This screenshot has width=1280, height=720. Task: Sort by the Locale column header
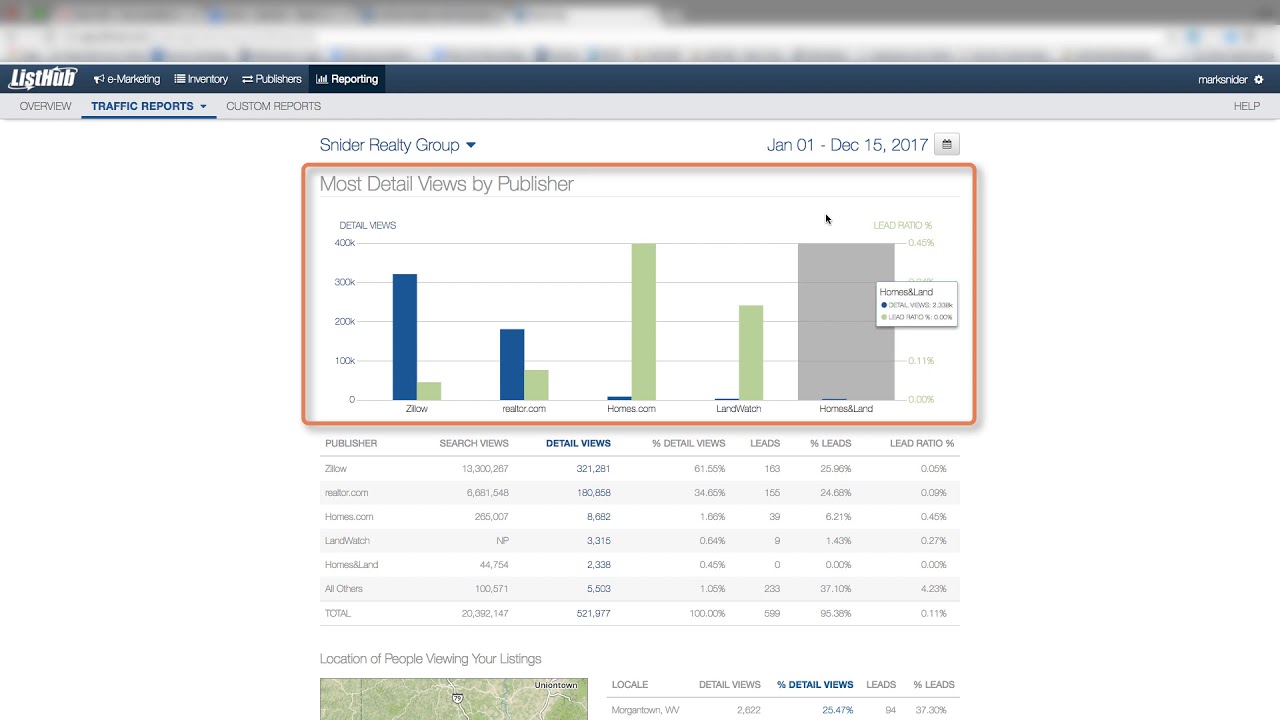point(630,685)
